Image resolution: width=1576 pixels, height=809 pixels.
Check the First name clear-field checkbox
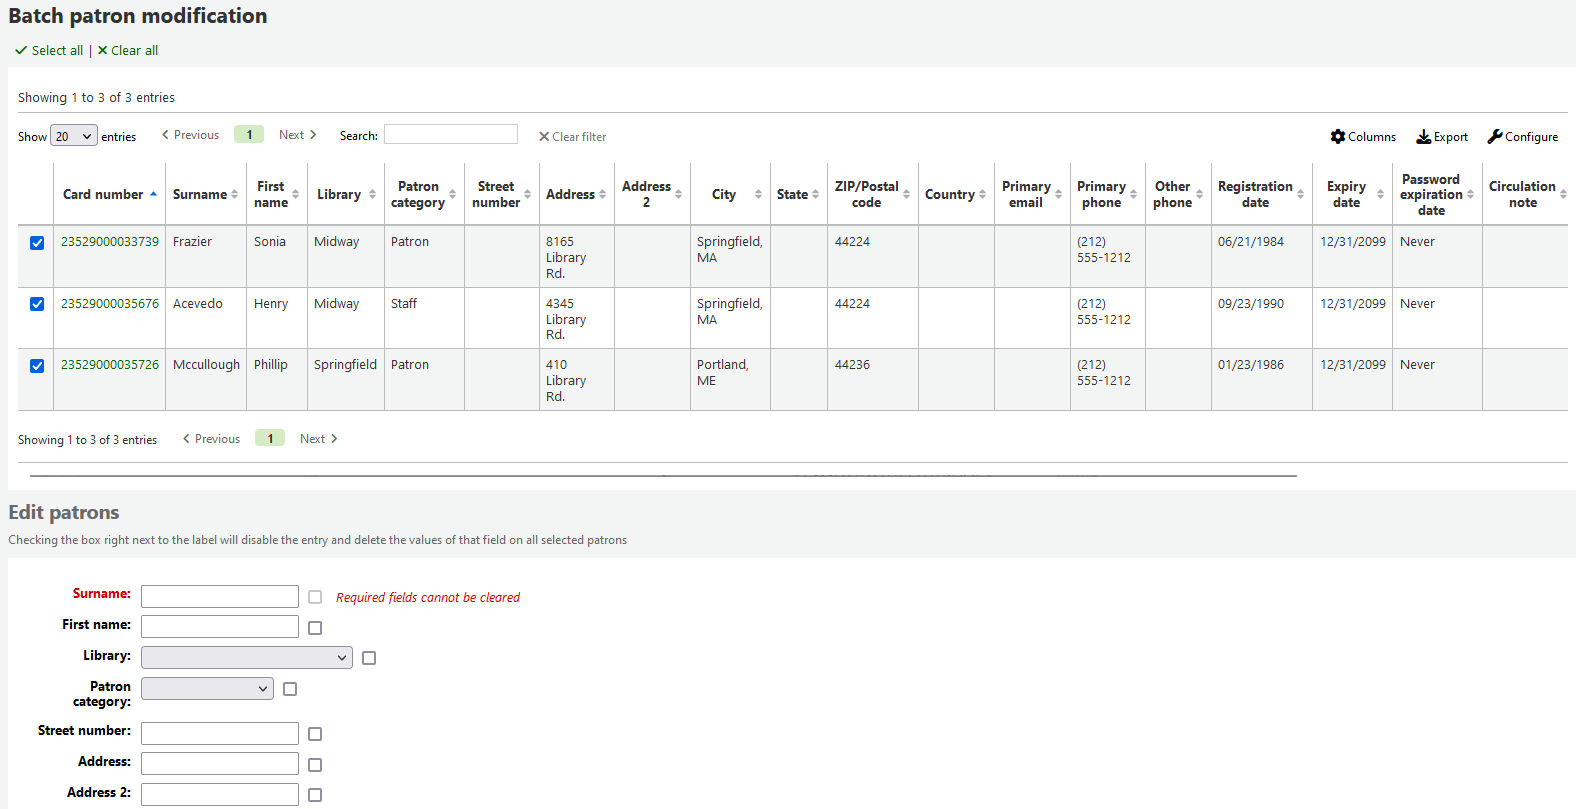[x=315, y=628]
